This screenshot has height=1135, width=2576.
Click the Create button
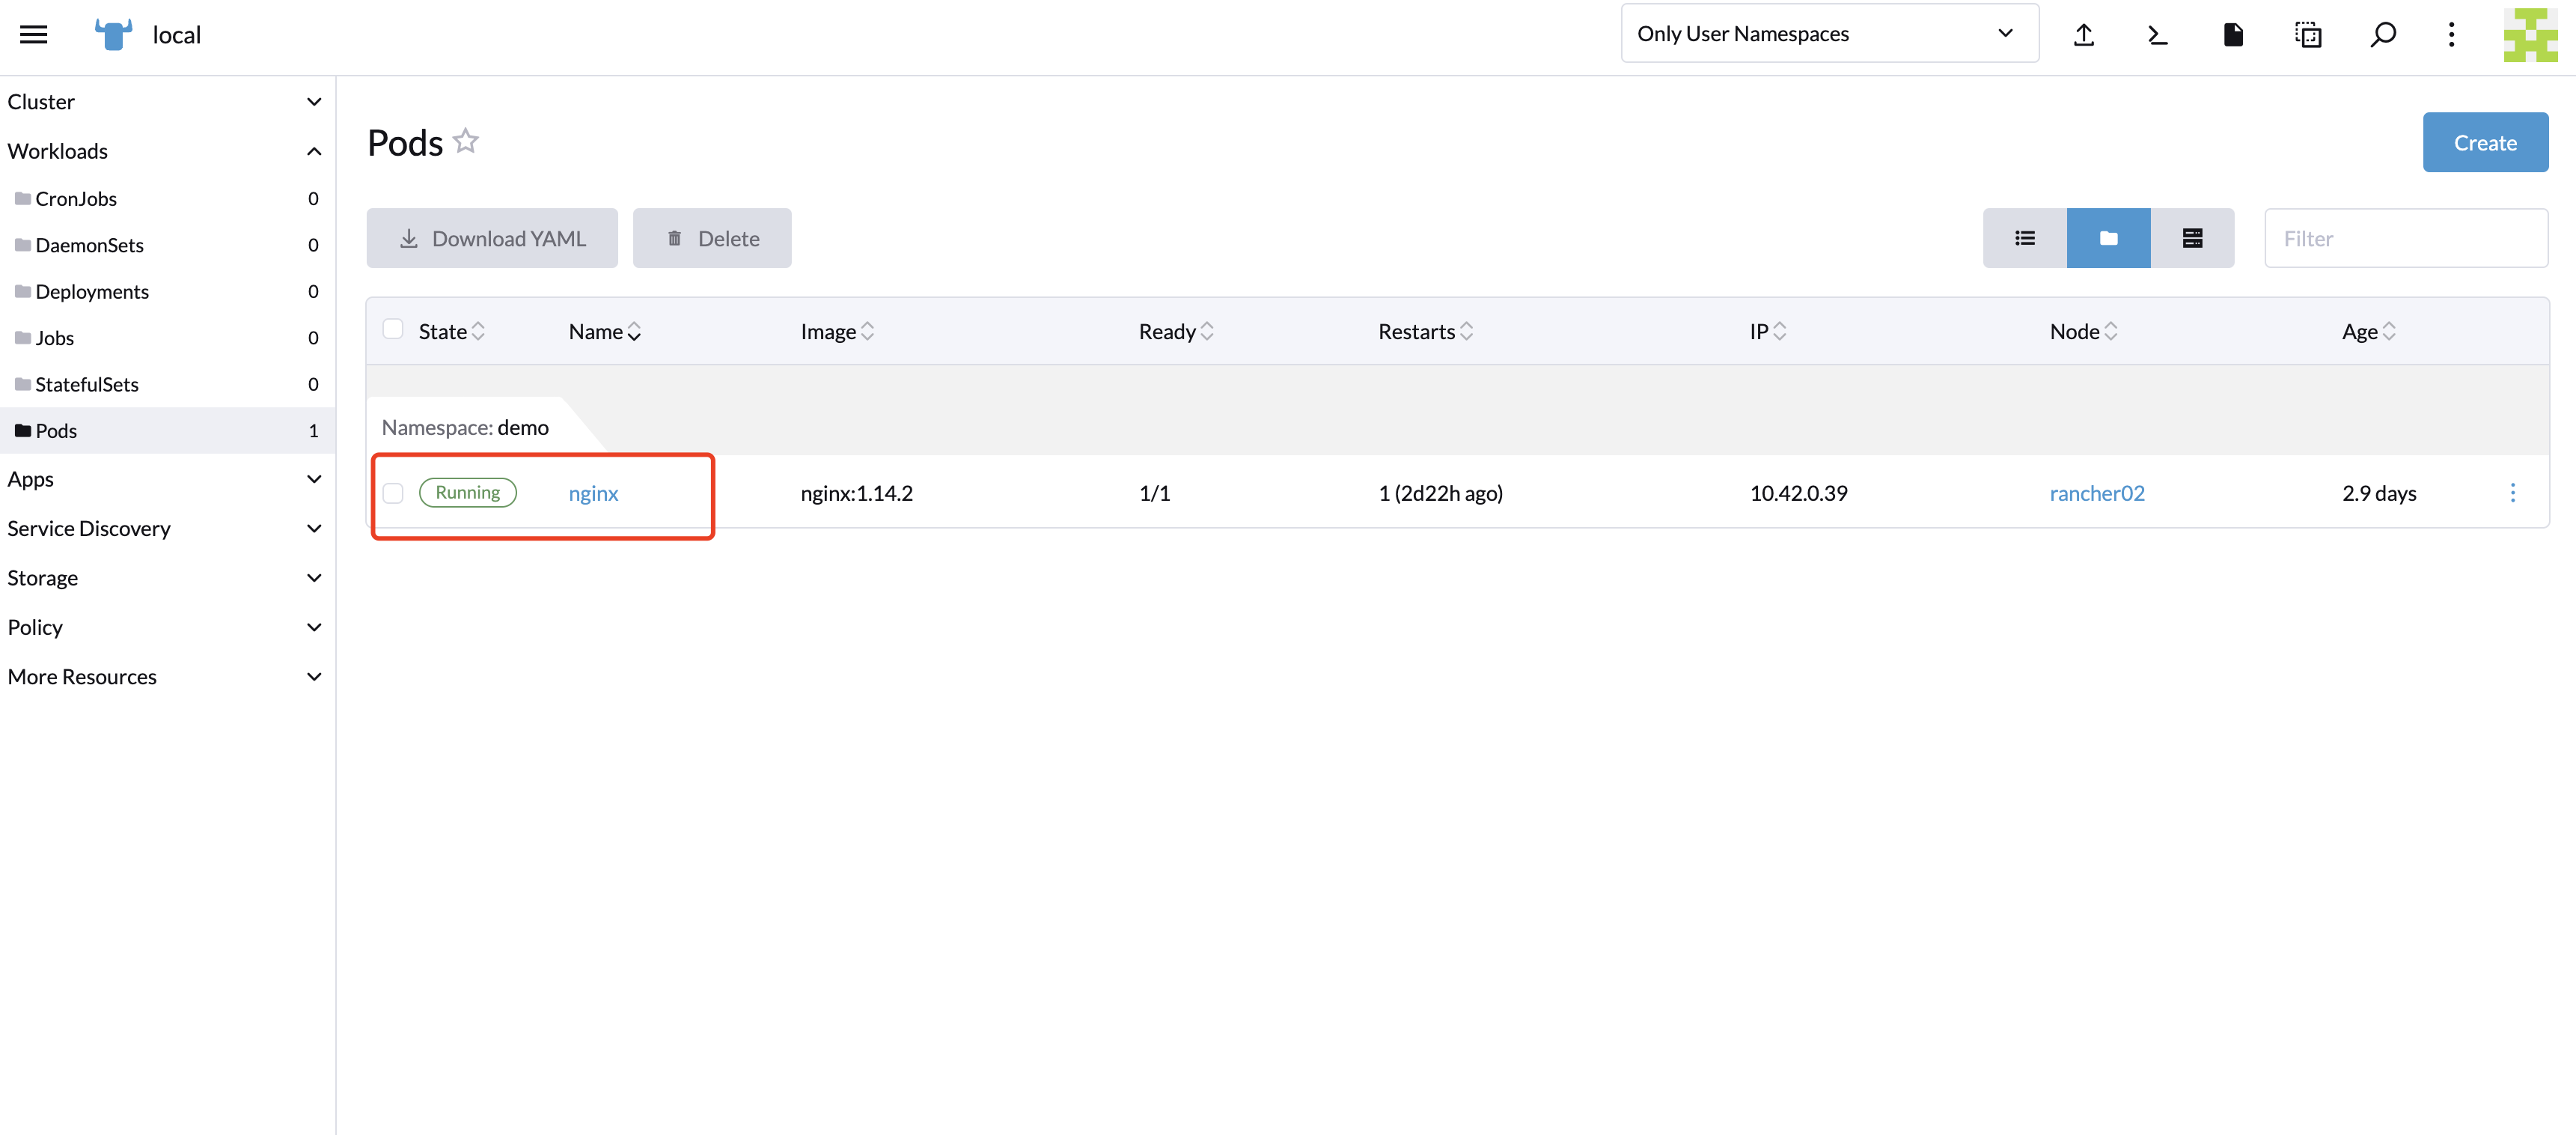click(x=2486, y=142)
